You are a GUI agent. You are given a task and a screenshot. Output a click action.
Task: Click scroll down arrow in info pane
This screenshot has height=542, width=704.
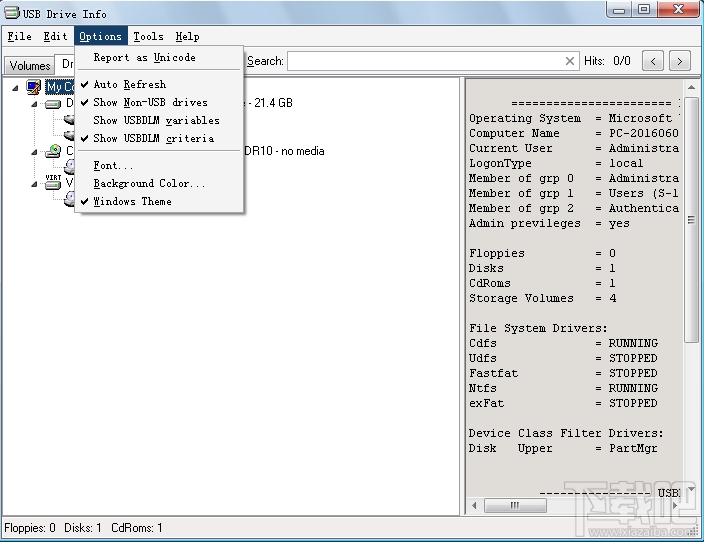691,489
